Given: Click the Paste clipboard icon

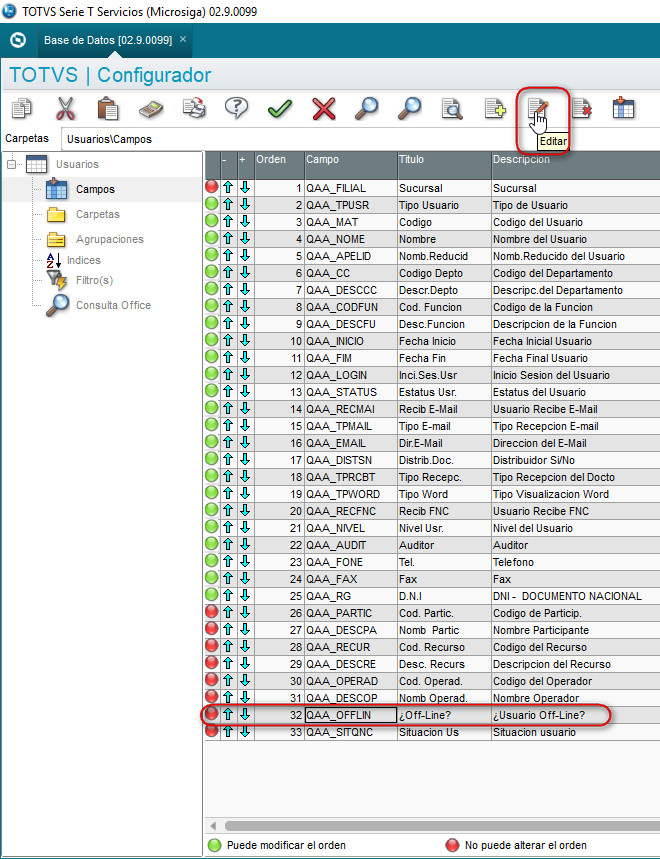Looking at the screenshot, I should 107,108.
